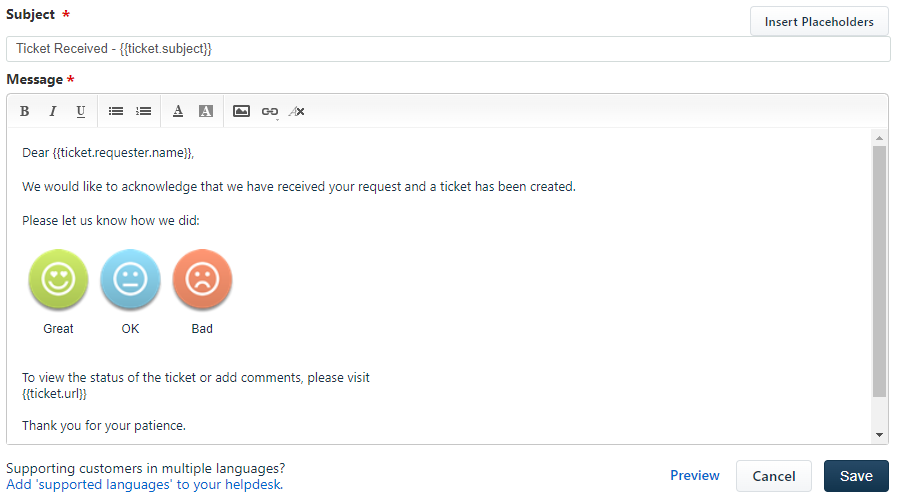Click the Insert Placeholders button
This screenshot has height=498, width=900.
(819, 22)
